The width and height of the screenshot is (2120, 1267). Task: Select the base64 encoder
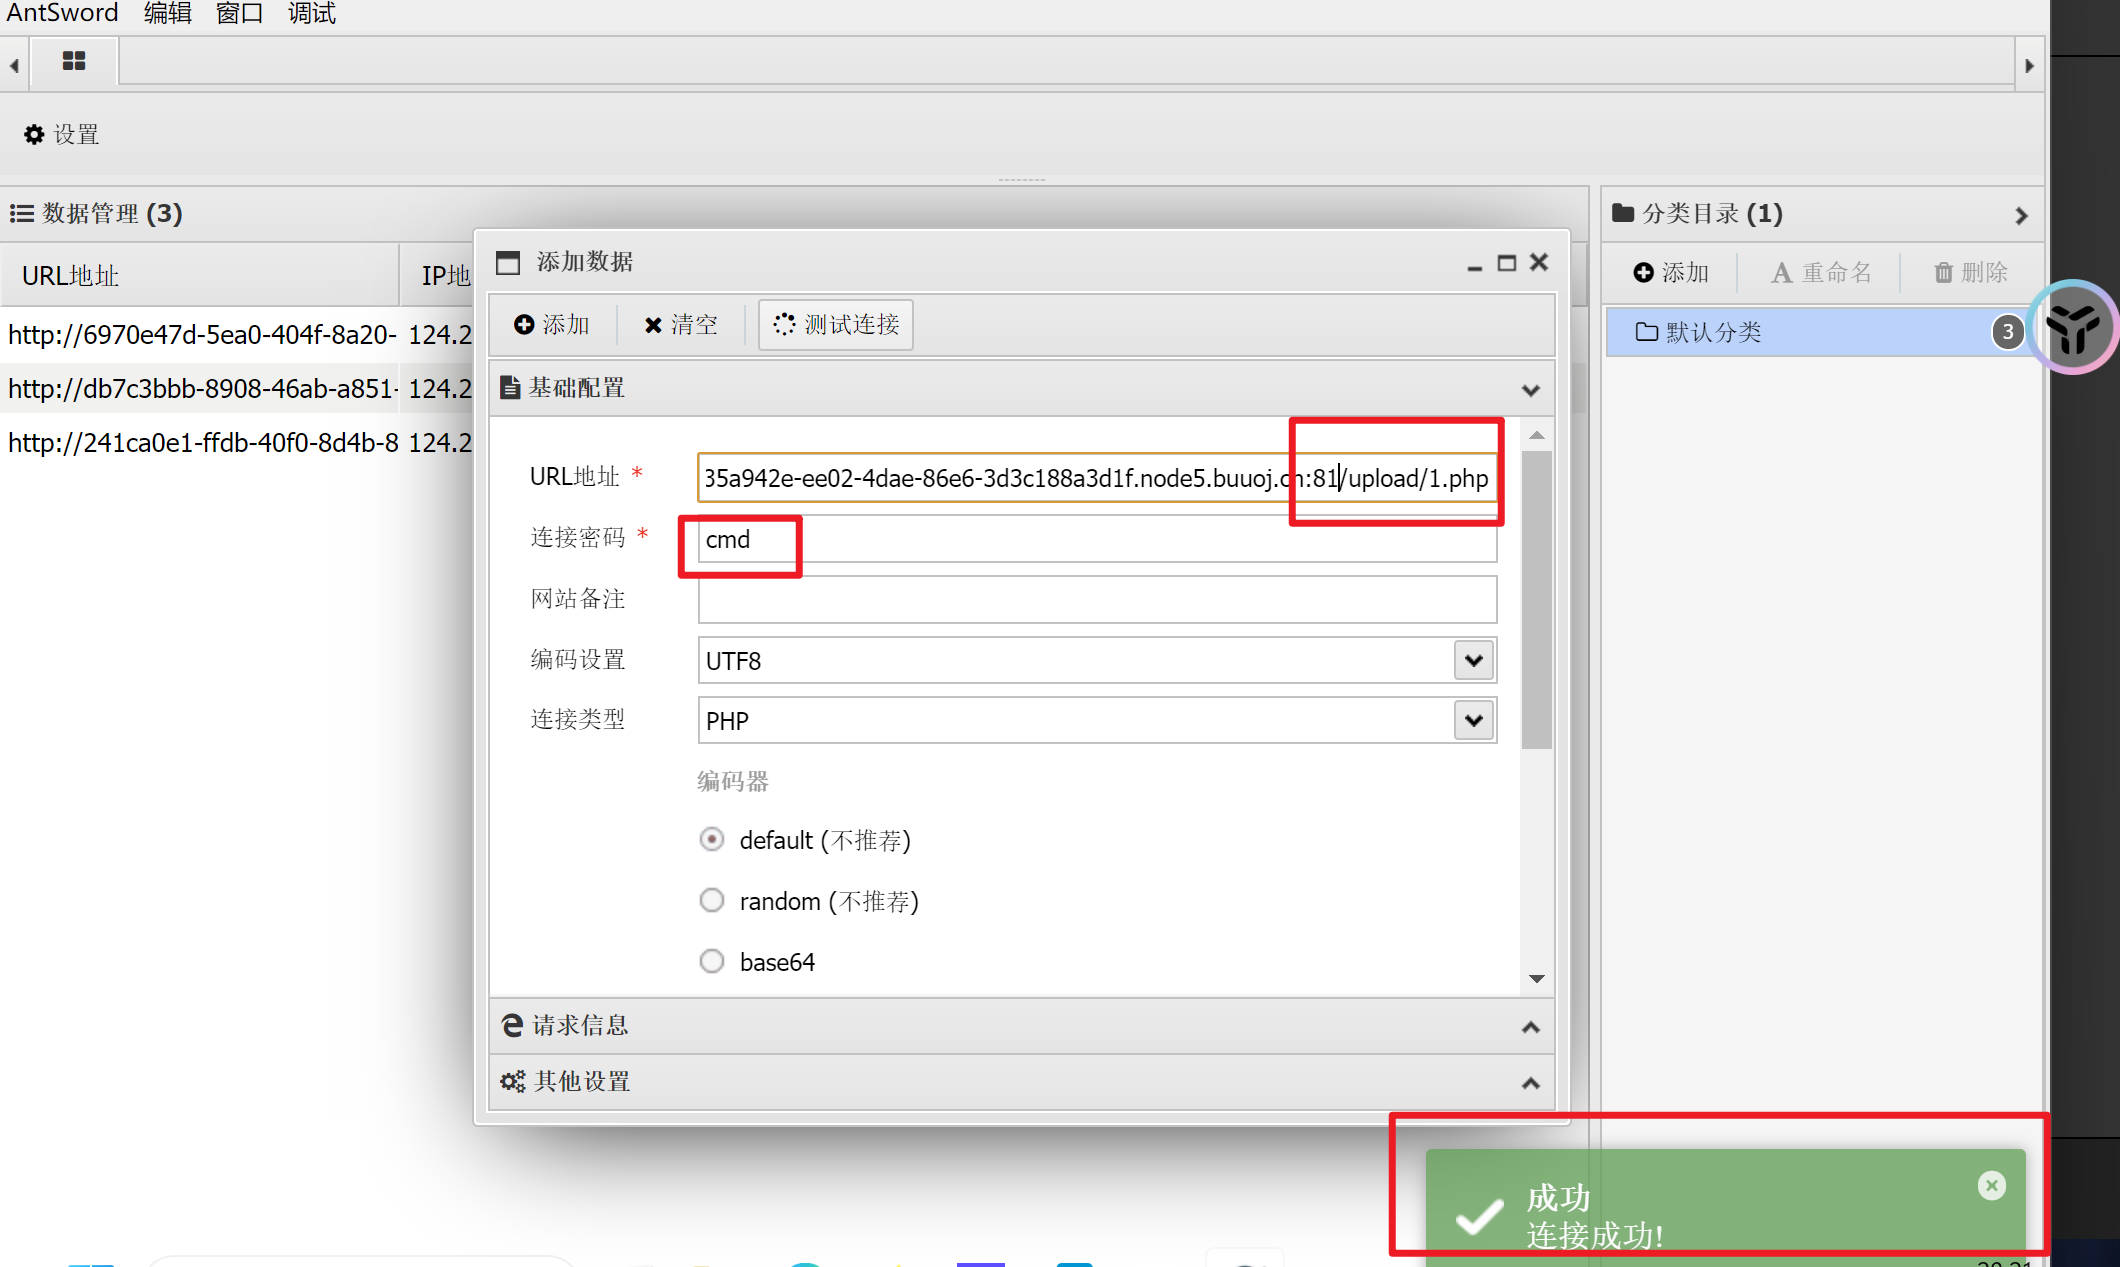[712, 961]
